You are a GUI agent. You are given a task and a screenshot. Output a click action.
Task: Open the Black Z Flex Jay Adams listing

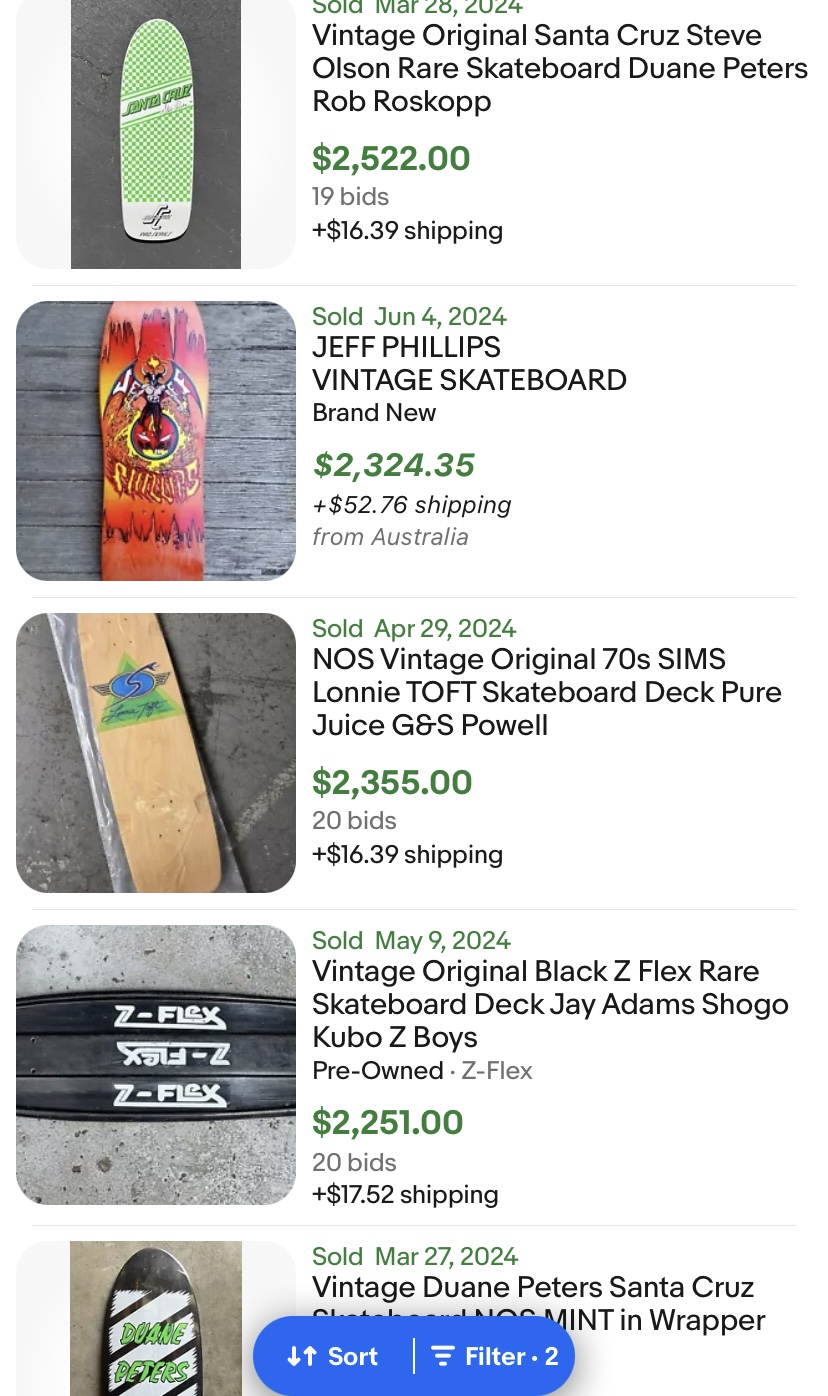coord(549,1004)
